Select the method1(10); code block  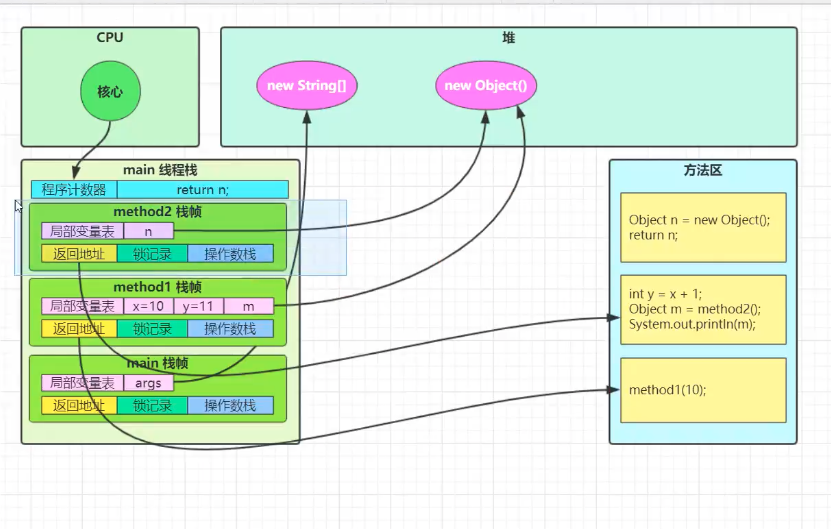point(703,390)
